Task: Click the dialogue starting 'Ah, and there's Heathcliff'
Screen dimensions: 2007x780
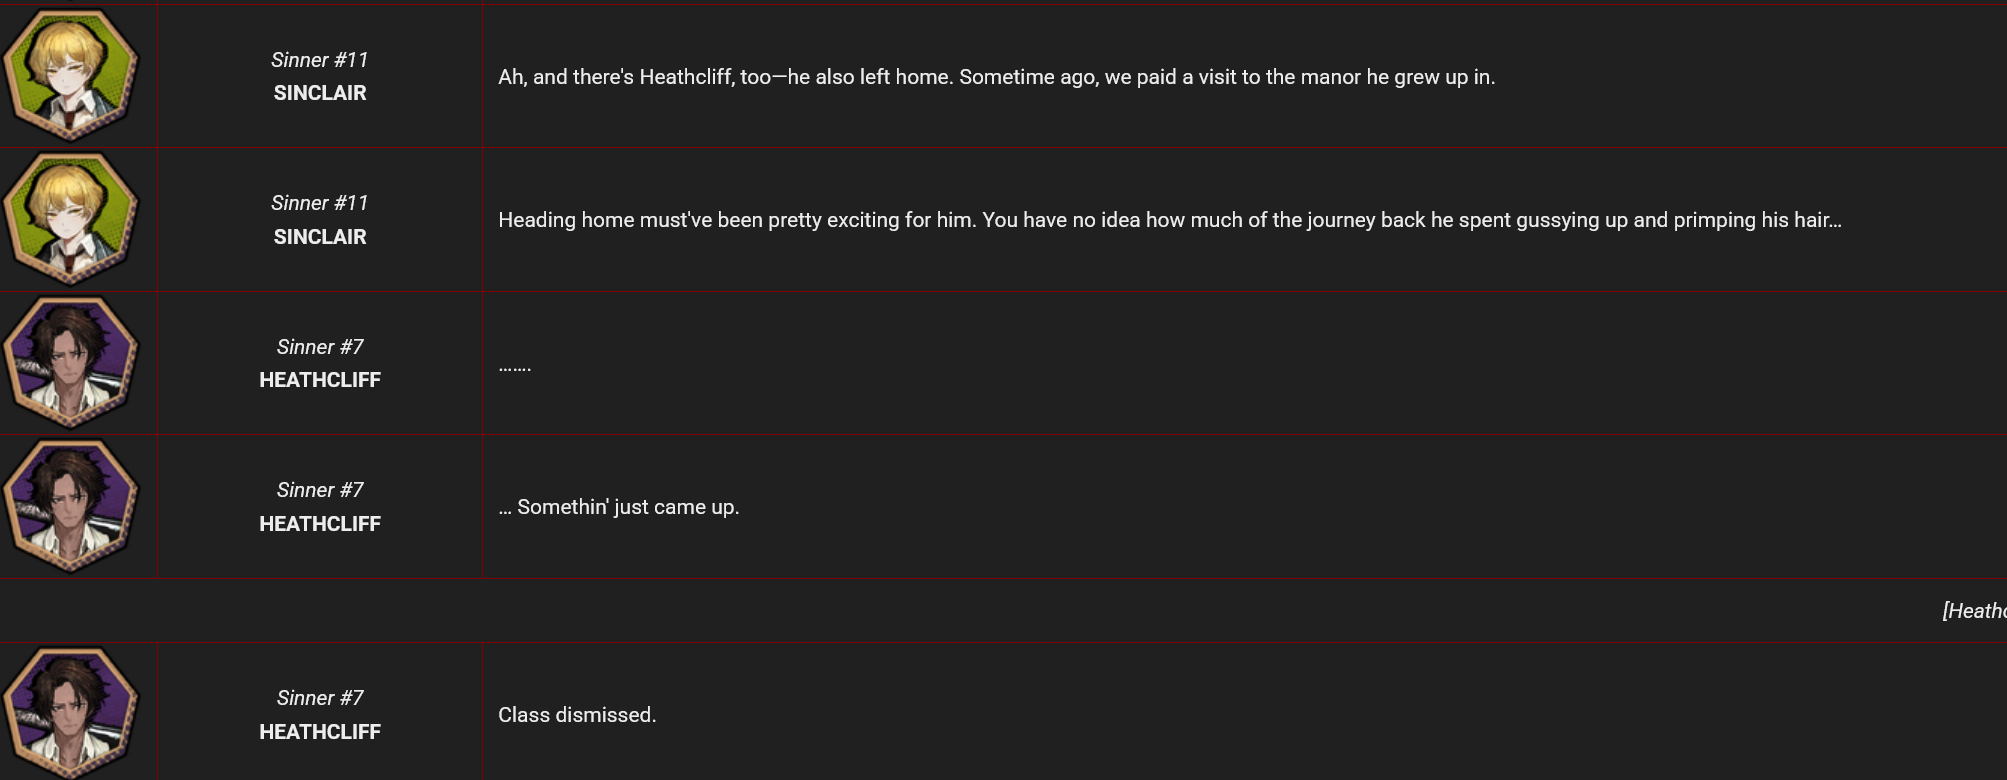Action: (997, 77)
